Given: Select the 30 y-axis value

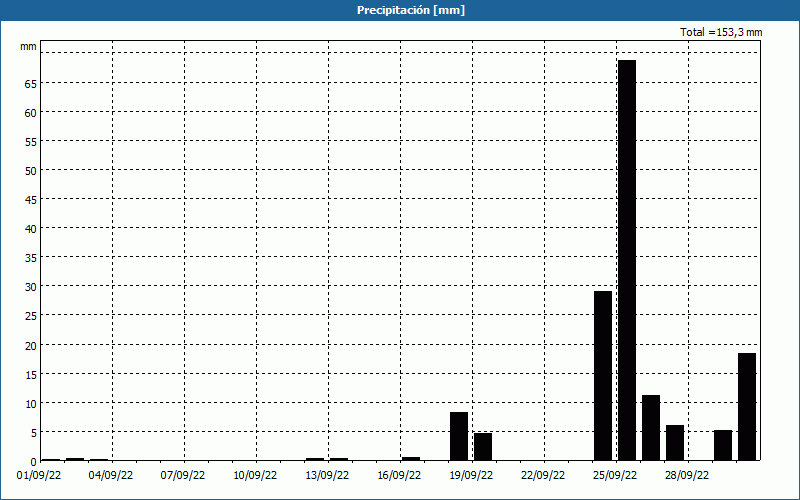Looking at the screenshot, I should pos(31,287).
